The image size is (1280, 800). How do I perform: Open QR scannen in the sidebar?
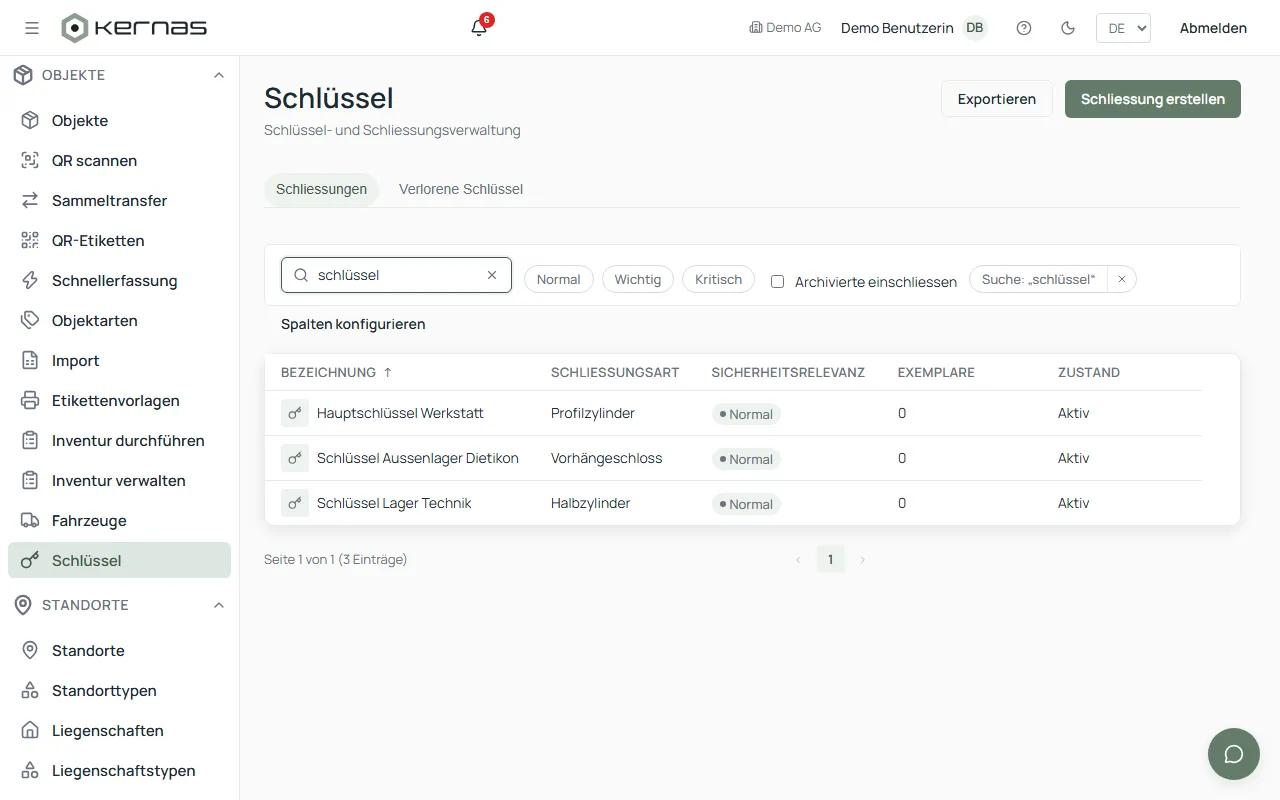point(119,160)
